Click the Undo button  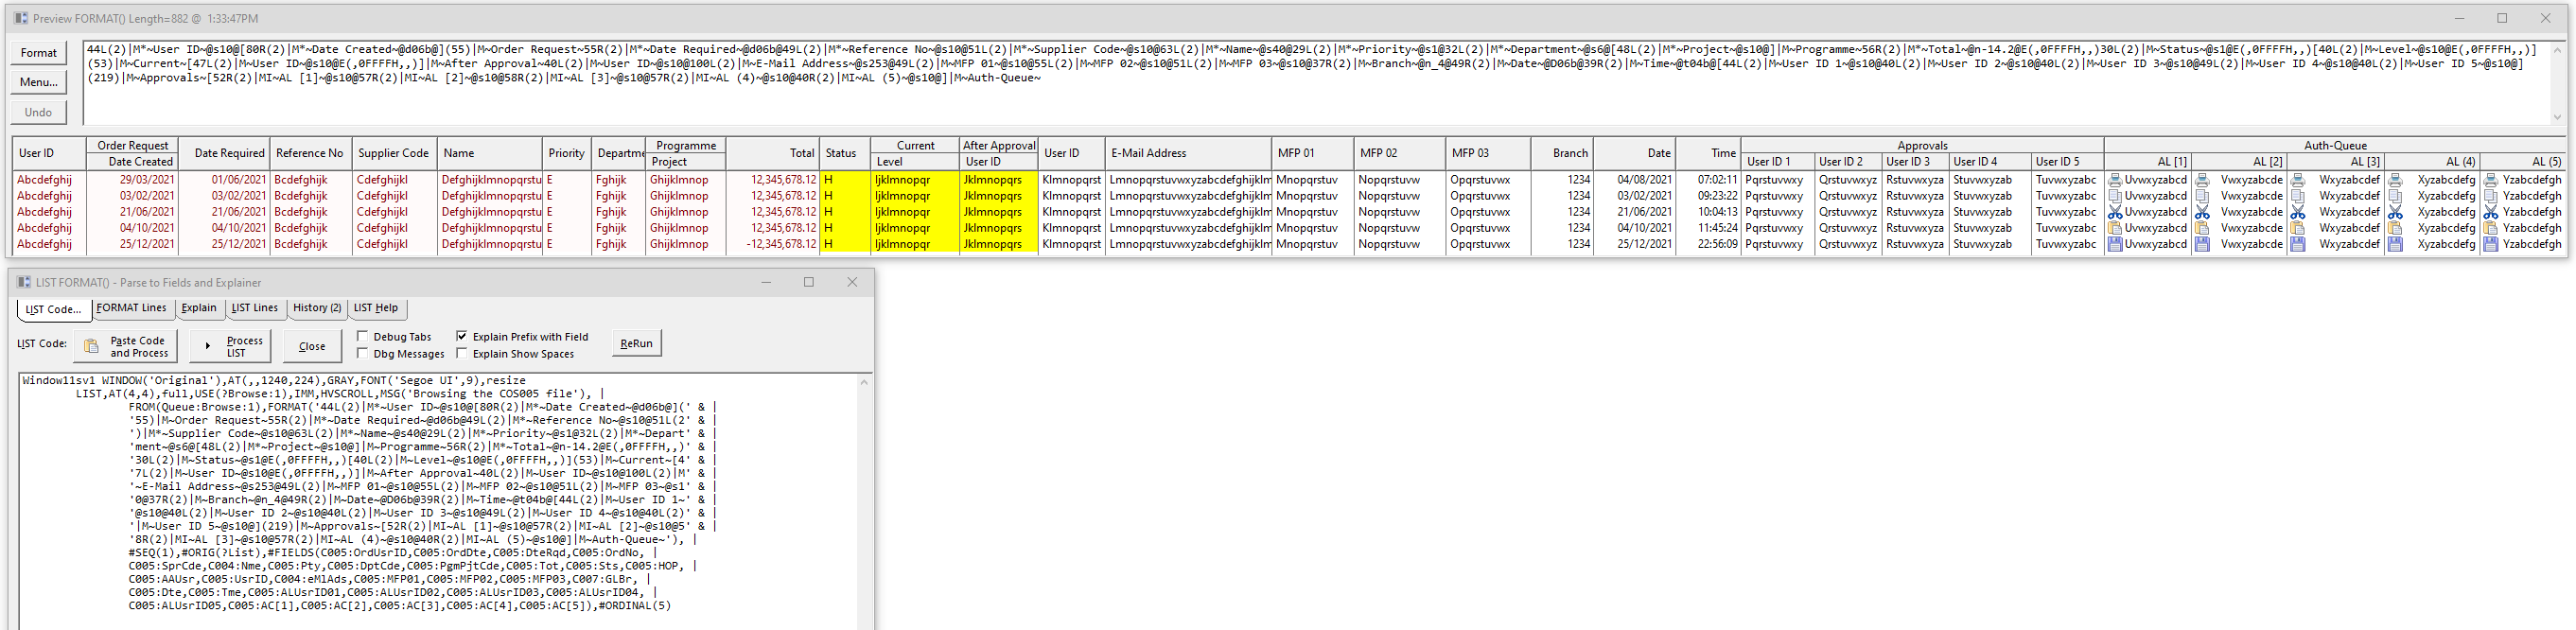[39, 112]
